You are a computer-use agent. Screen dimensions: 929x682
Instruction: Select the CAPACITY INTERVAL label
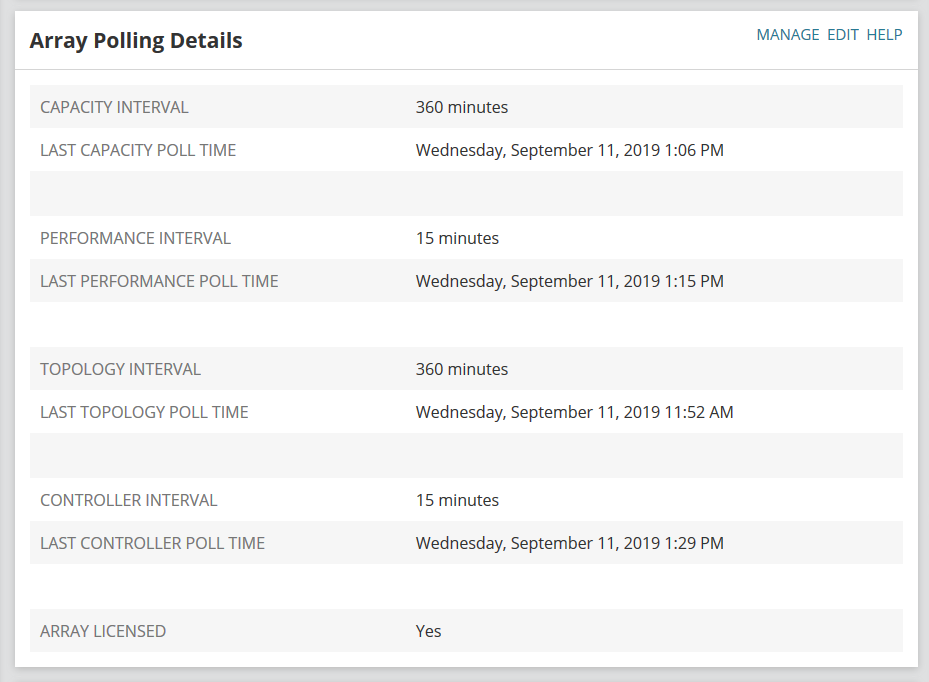tap(114, 107)
